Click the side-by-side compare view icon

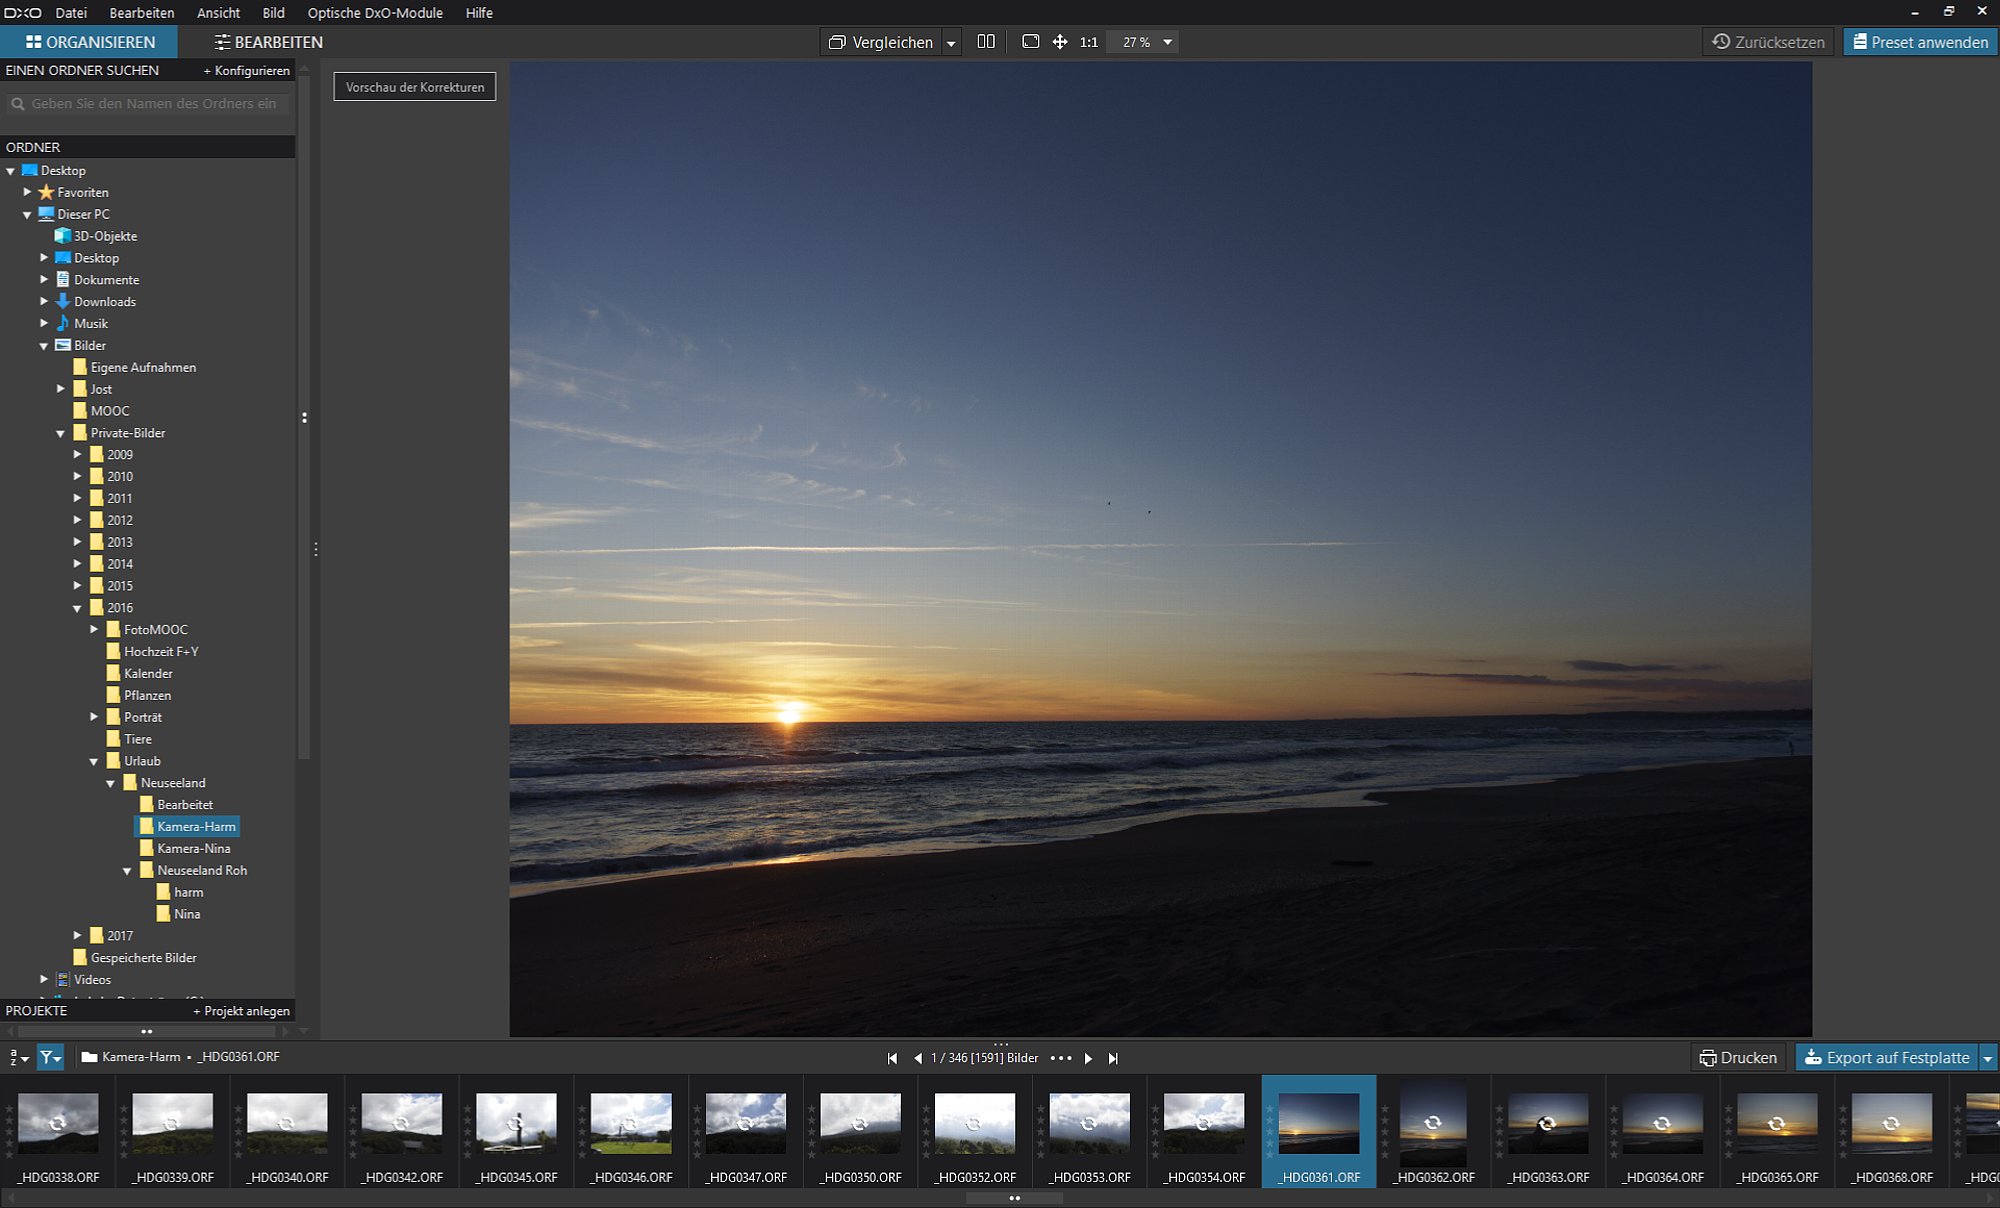986,42
